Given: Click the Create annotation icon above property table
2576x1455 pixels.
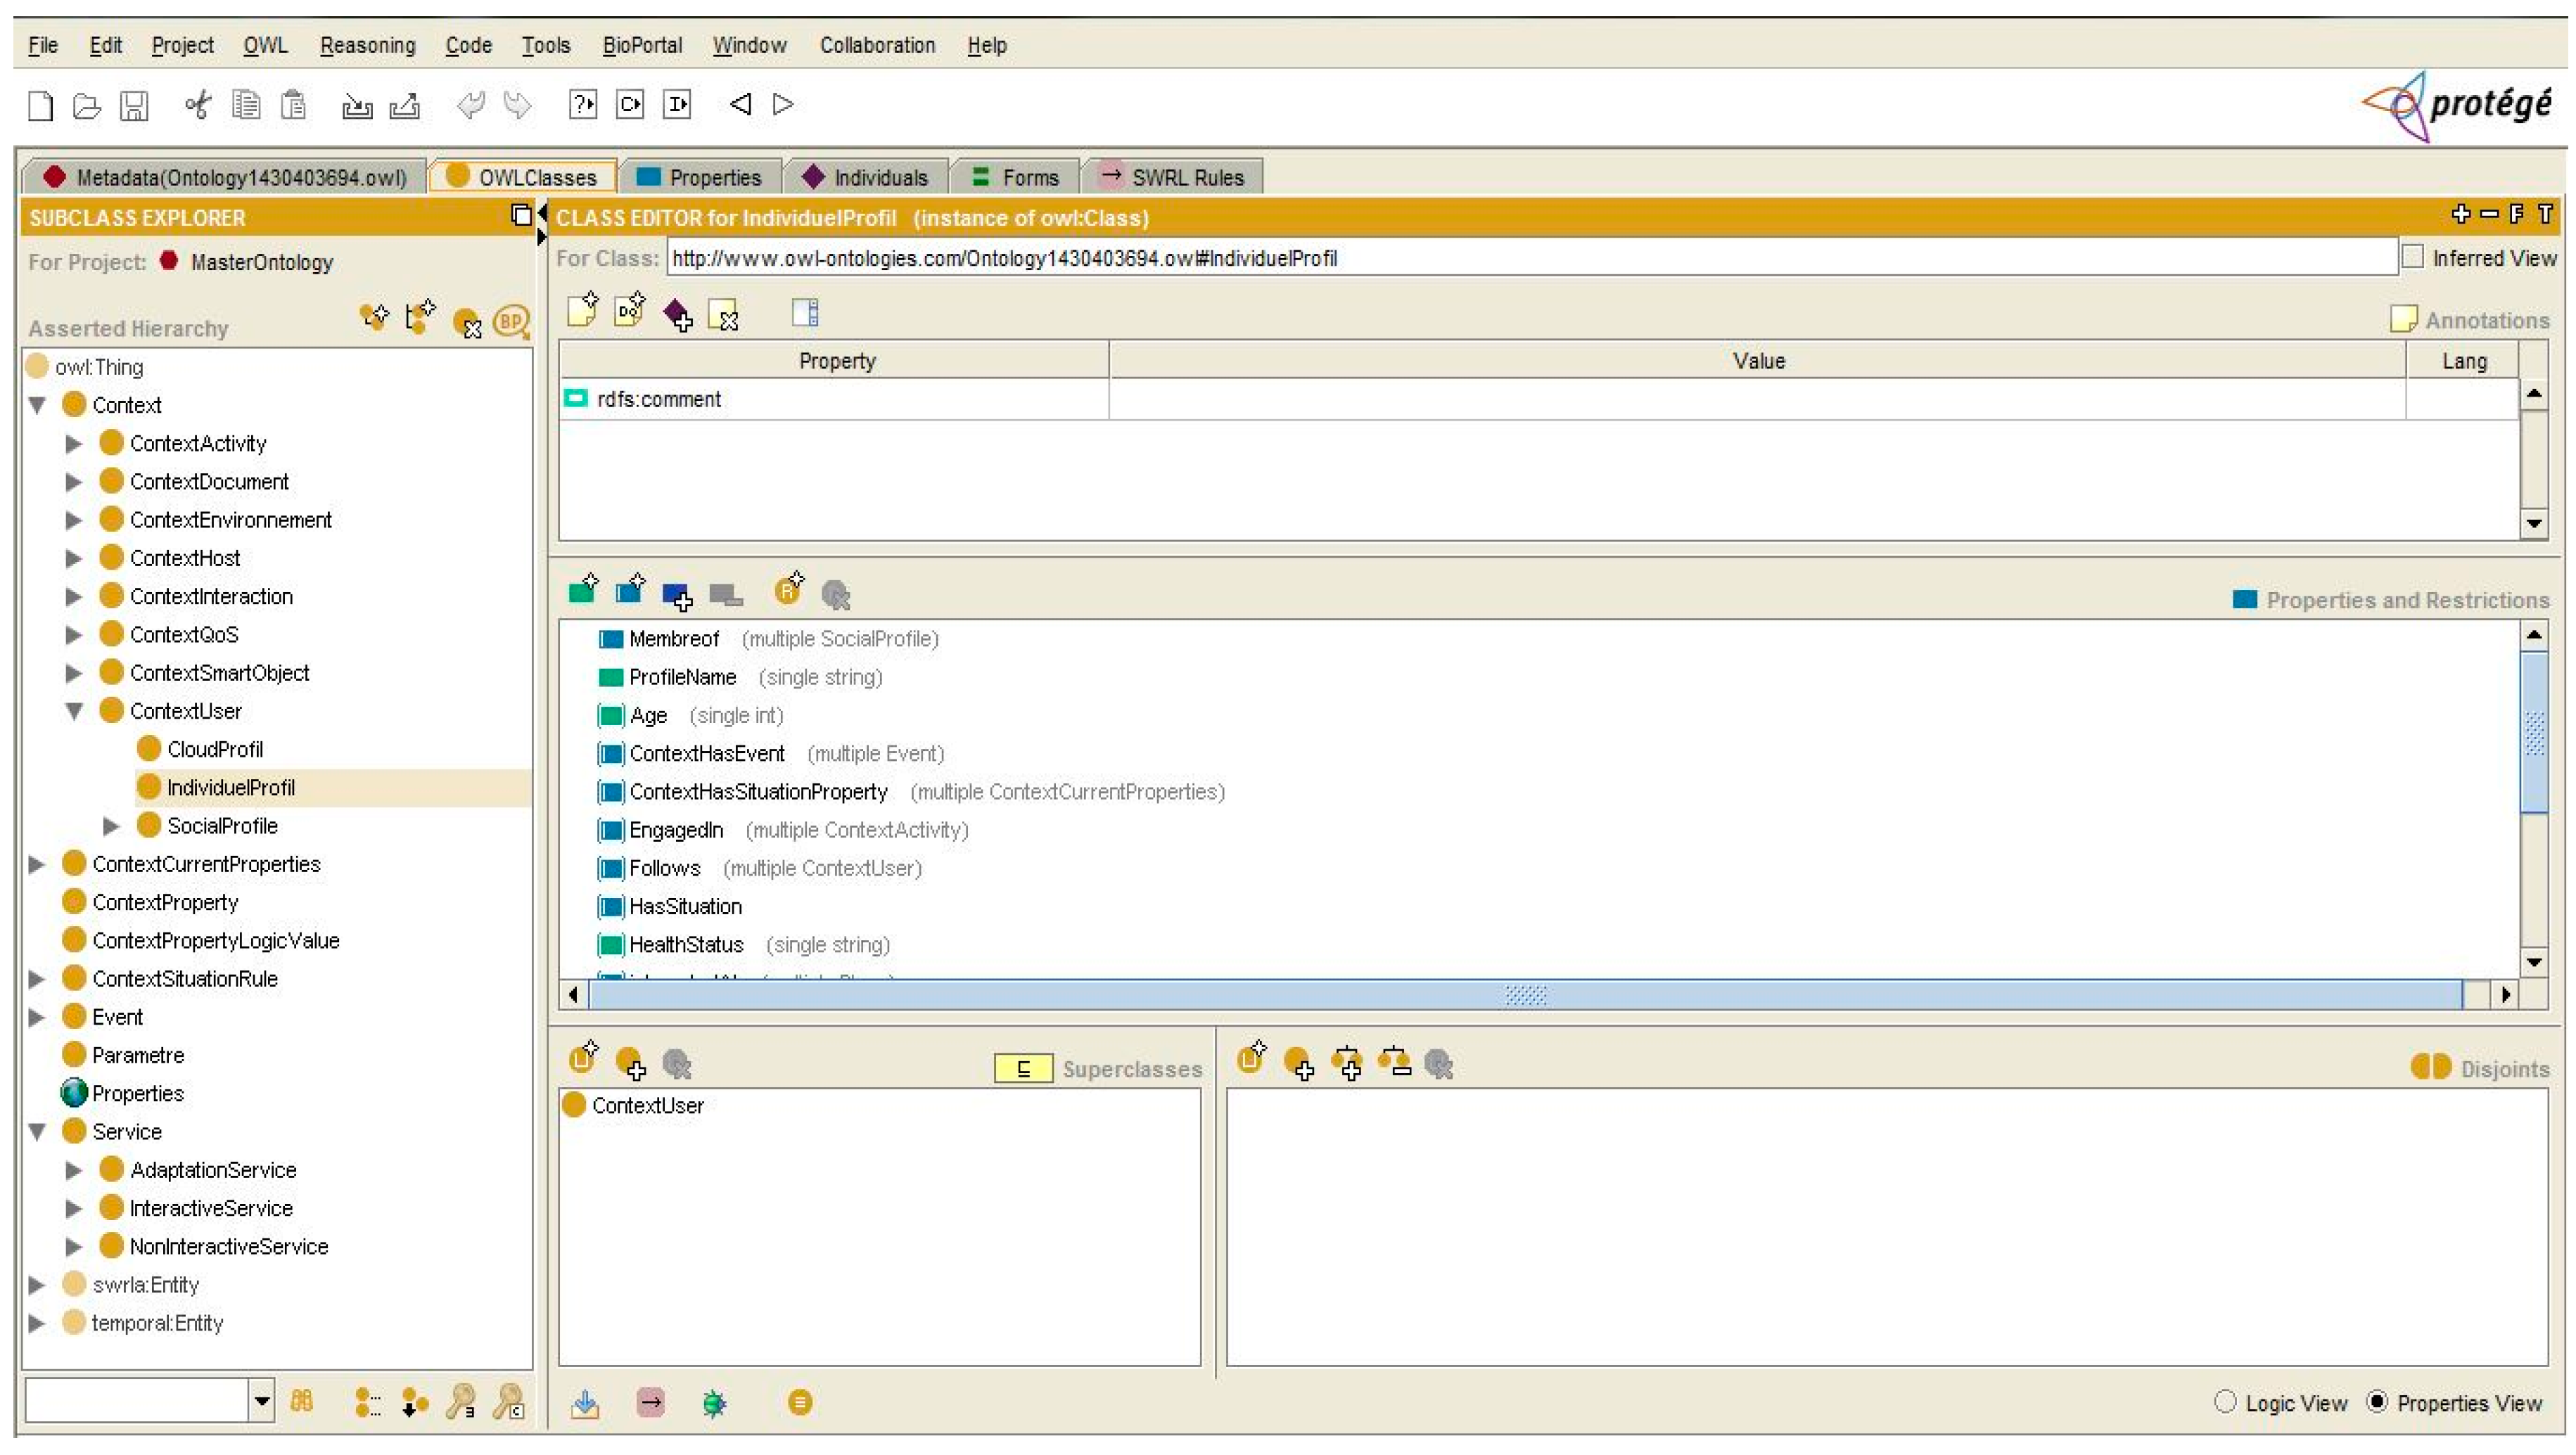Looking at the screenshot, I should (x=583, y=312).
